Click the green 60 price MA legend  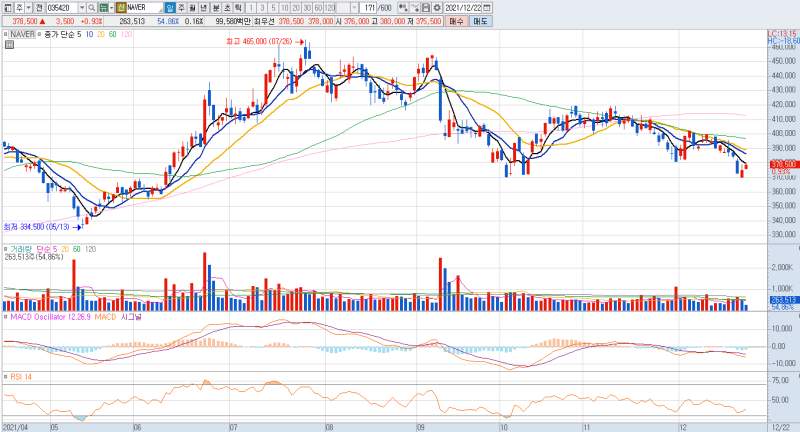click(112, 34)
